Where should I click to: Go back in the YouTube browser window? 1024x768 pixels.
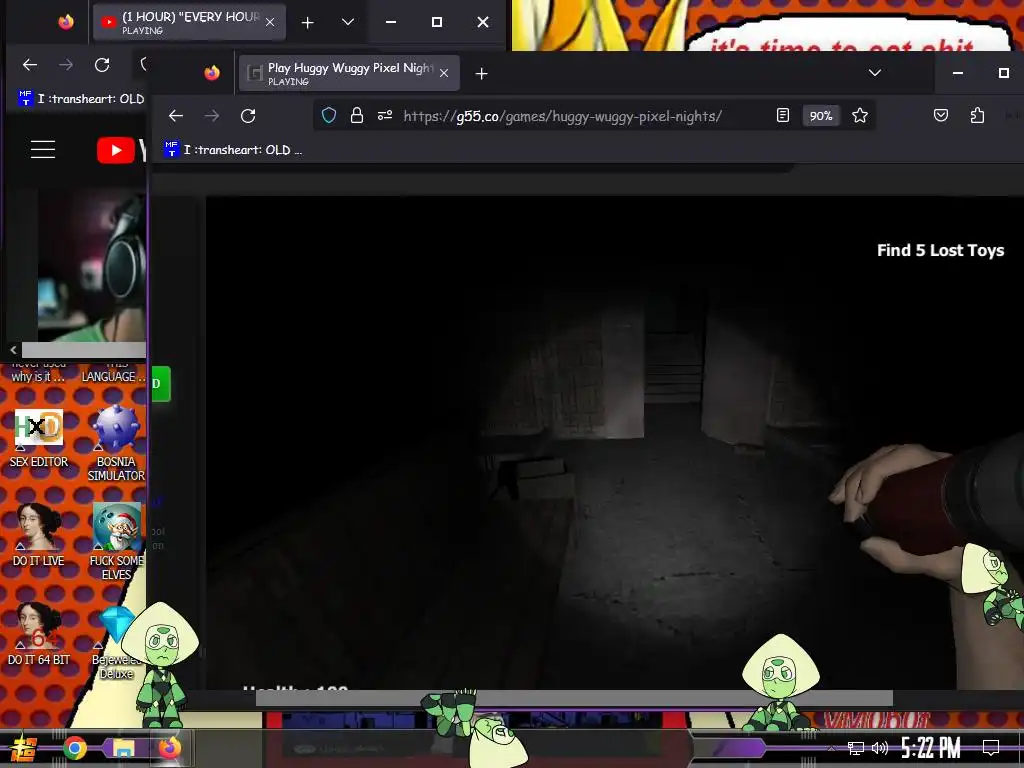click(x=30, y=65)
